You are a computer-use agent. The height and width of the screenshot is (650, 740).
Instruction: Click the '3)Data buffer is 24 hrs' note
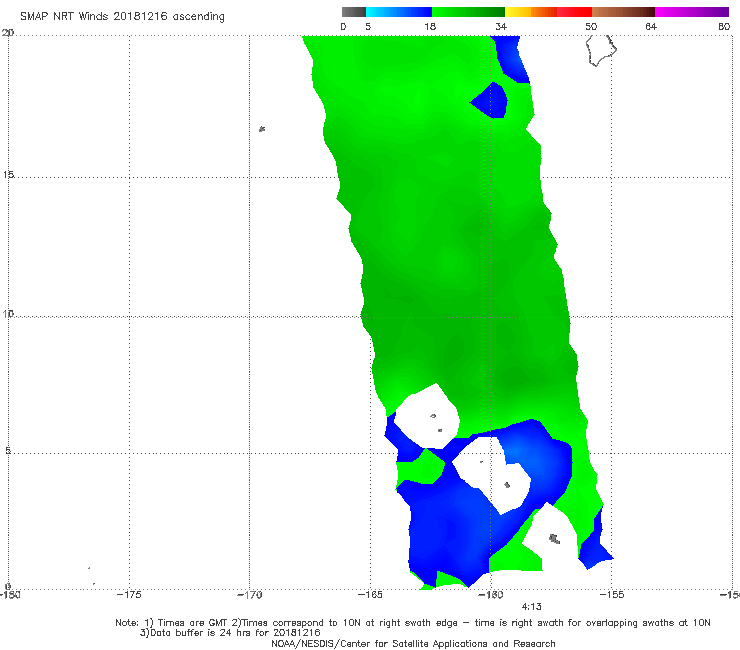click(x=230, y=633)
